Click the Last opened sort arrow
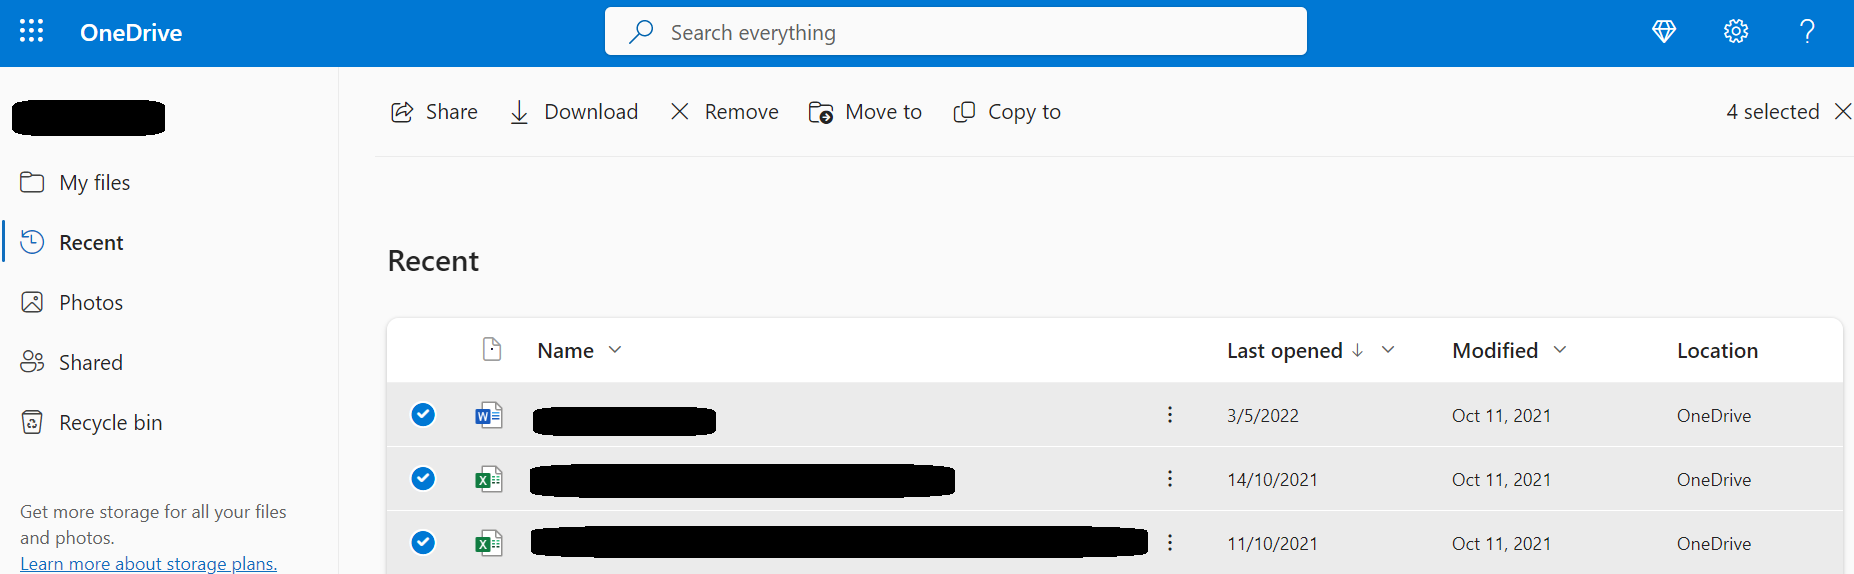Image resolution: width=1854 pixels, height=574 pixels. click(1357, 350)
